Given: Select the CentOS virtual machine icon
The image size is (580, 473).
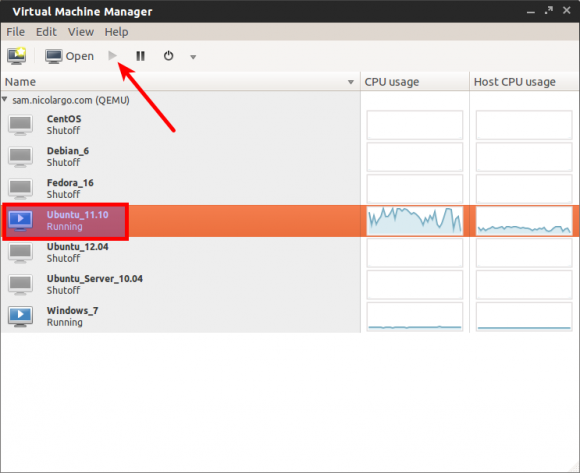Looking at the screenshot, I should (20, 125).
